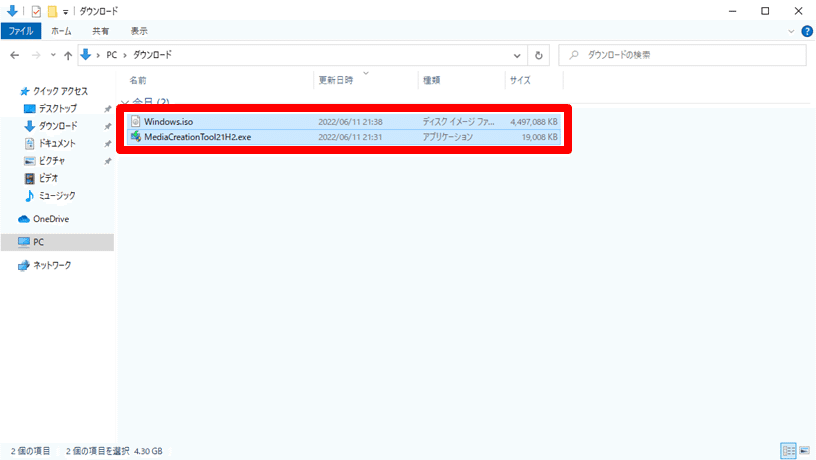The image size is (816, 460).
Task: Select the MediaCreationTool21H2.exe file
Action: [x=343, y=137]
